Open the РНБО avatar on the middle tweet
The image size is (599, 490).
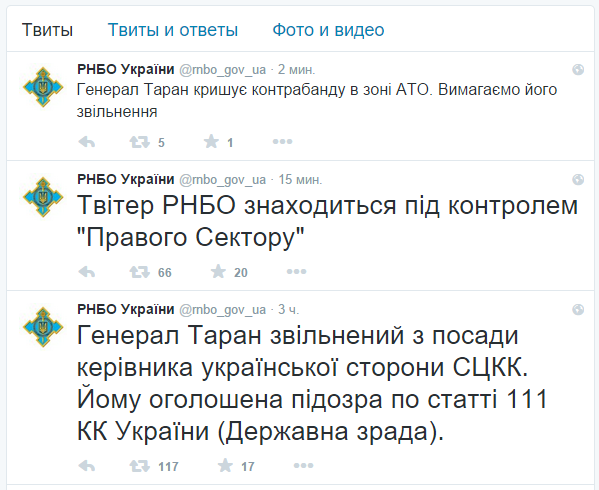click(43, 197)
